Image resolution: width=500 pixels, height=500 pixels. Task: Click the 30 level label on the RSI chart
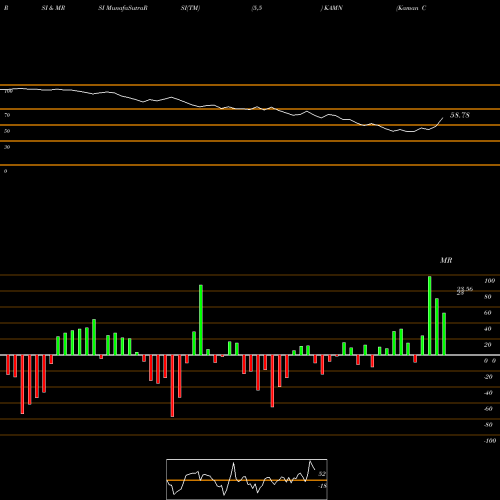click(x=7, y=147)
